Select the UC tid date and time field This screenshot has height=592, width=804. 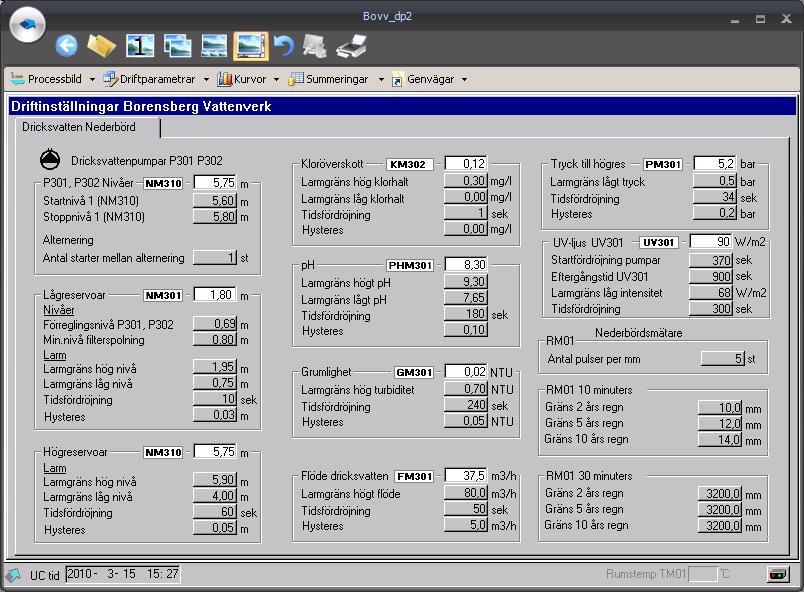[x=123, y=574]
